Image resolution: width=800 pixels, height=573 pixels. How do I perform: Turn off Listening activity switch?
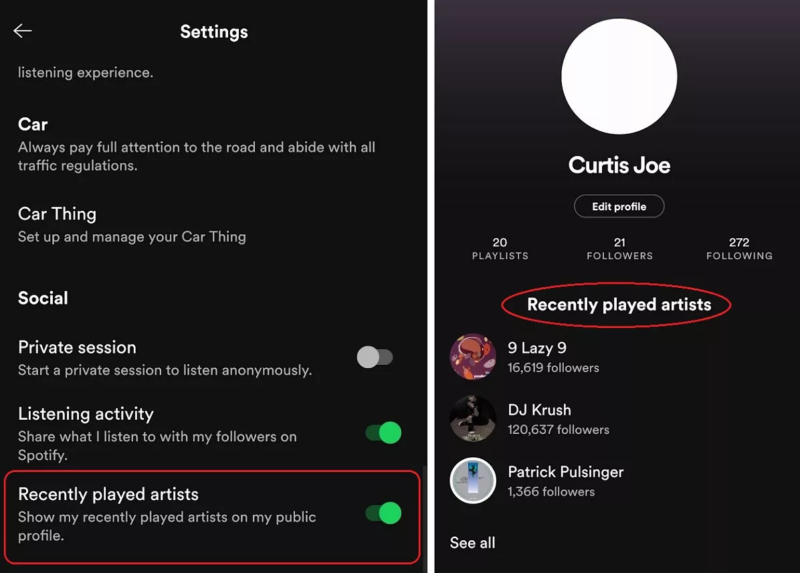[384, 433]
